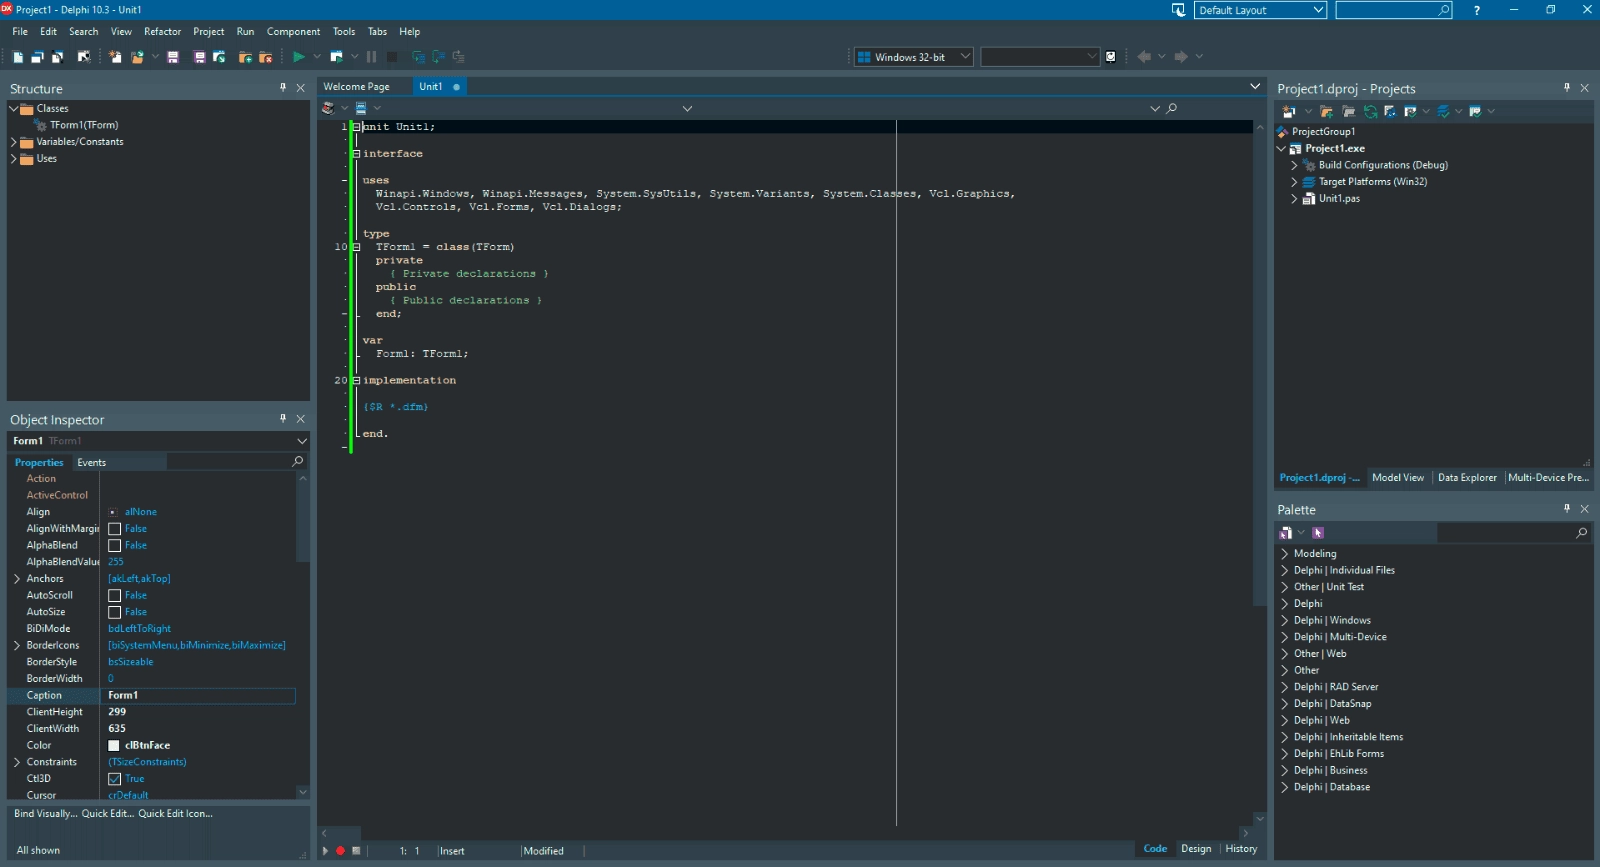Toggle AutoScroll checkbox
Screen dimensions: 1600x867
(114, 596)
